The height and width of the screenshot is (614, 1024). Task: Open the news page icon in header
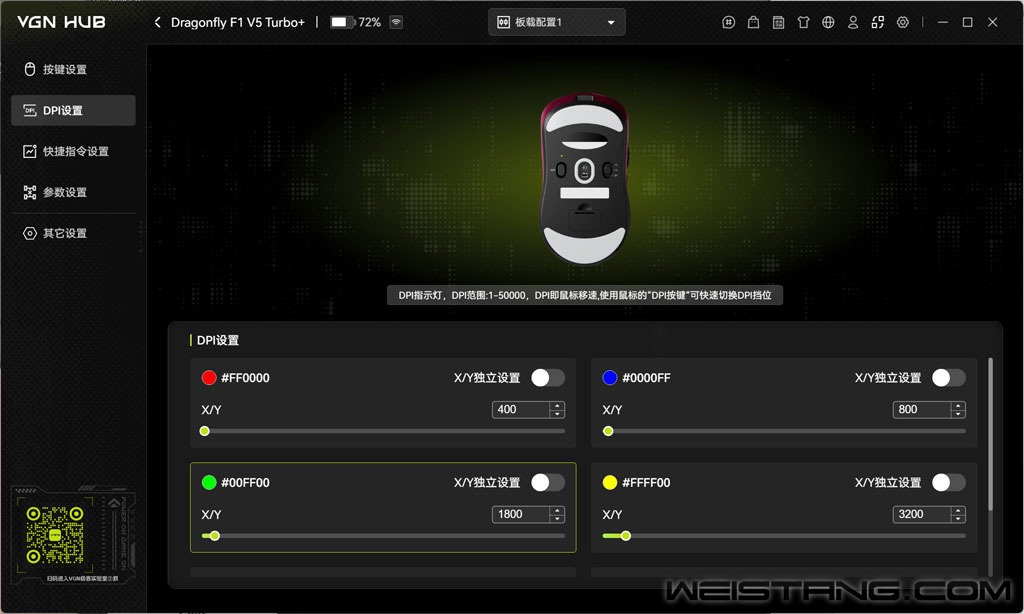click(778, 22)
